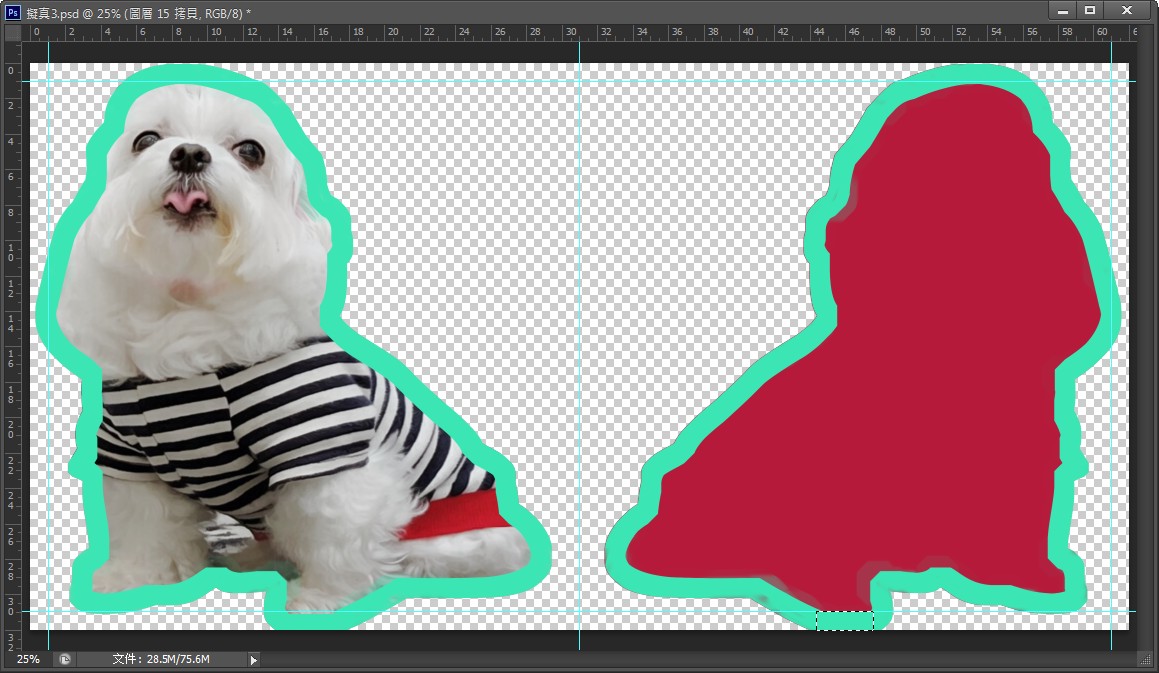
Task: Click the Photoshop Ps icon in title bar
Action: click(x=13, y=11)
